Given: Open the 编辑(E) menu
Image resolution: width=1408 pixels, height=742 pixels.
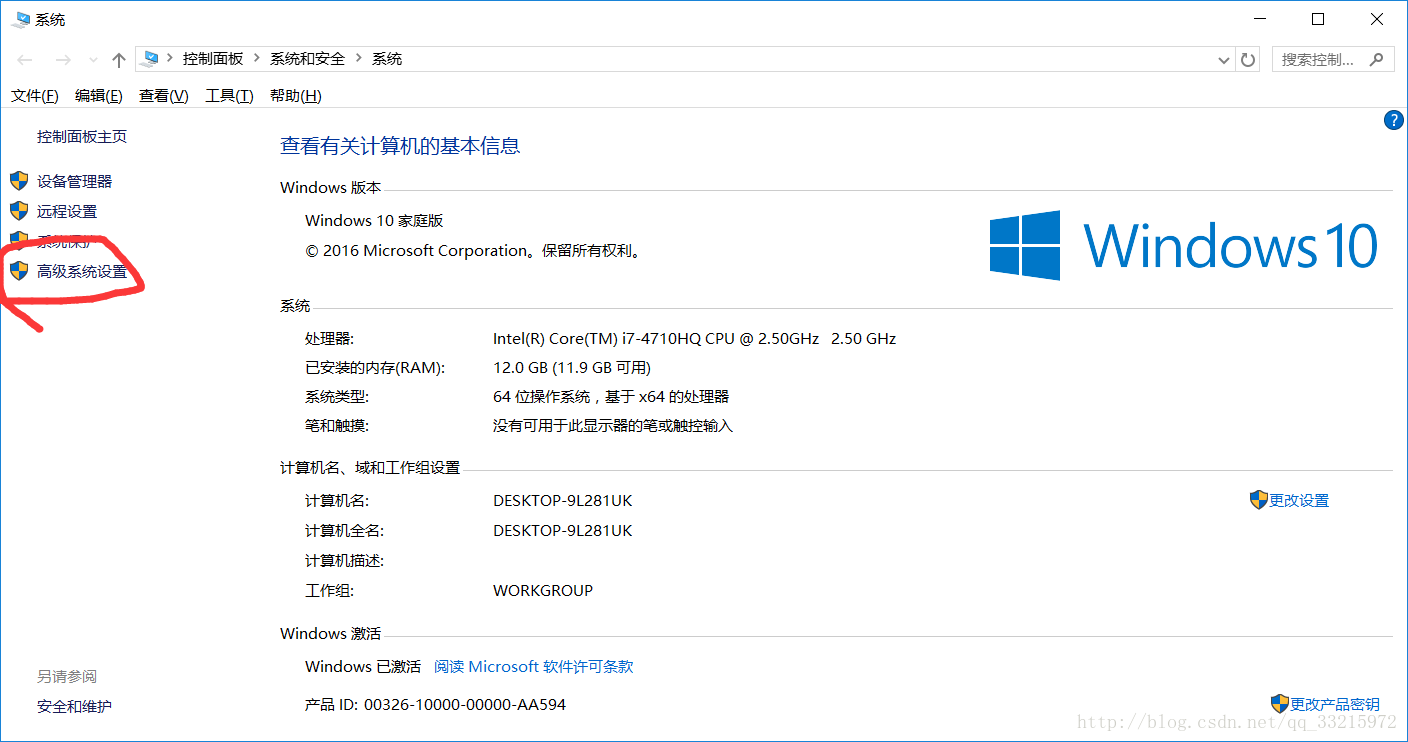Looking at the screenshot, I should pos(99,96).
